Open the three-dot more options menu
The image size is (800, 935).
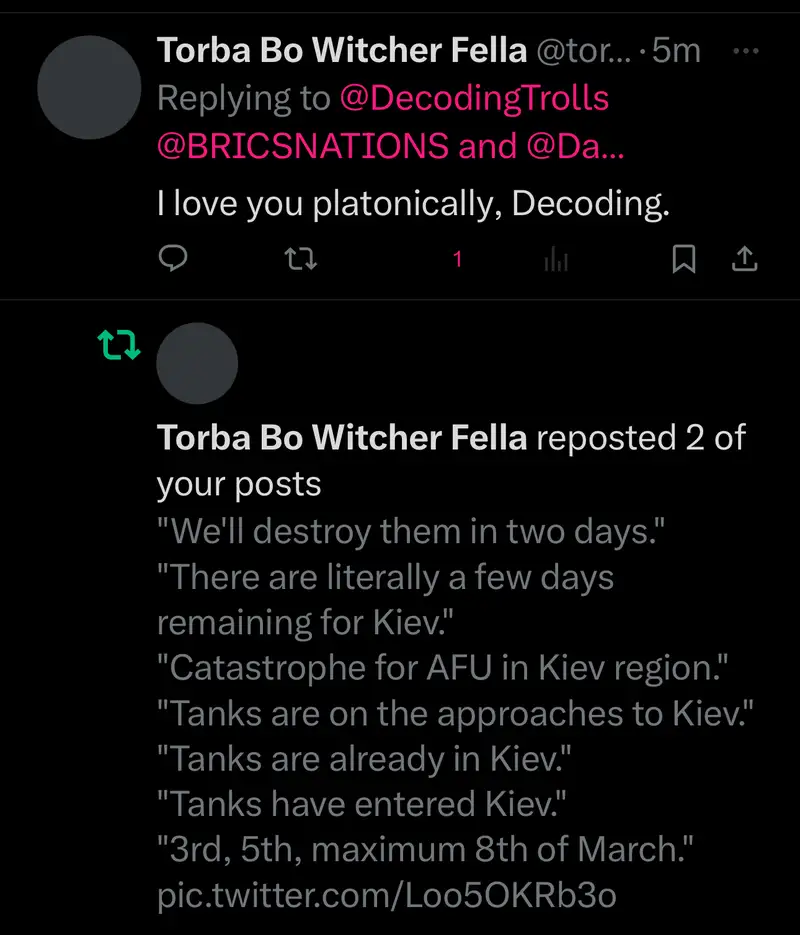point(746,51)
